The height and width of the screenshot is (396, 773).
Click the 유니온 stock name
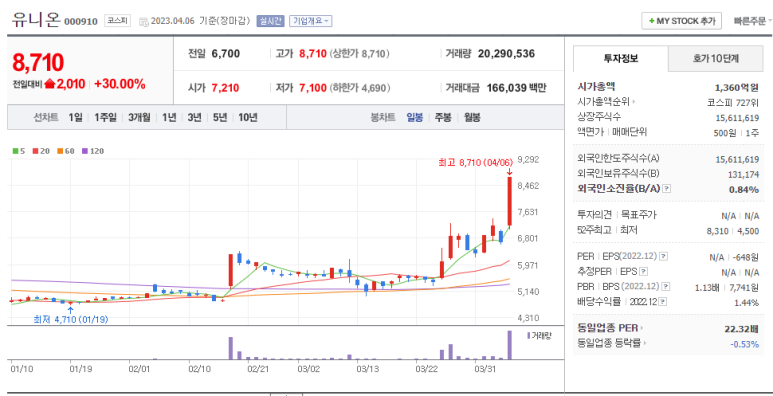(x=35, y=20)
